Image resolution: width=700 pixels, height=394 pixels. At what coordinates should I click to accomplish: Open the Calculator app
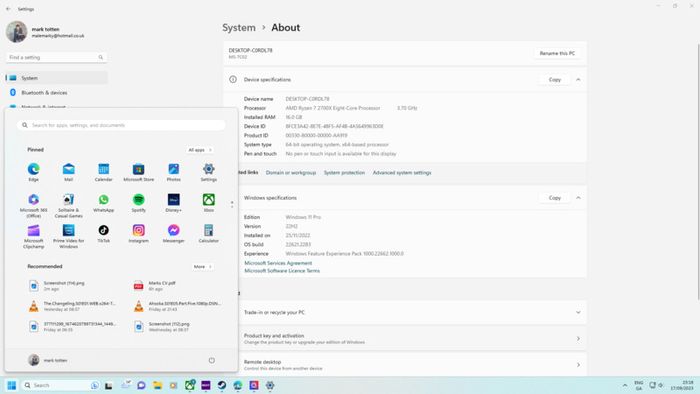208,233
